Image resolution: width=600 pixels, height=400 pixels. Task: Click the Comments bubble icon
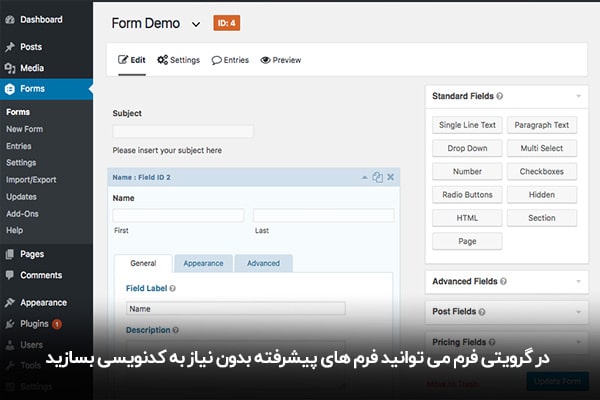10,275
